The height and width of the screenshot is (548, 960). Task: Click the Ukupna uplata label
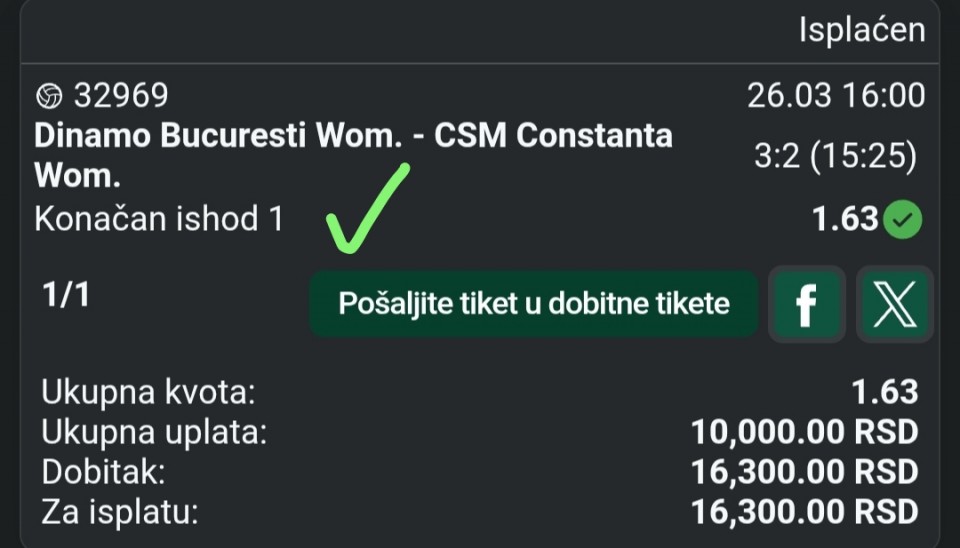154,433
